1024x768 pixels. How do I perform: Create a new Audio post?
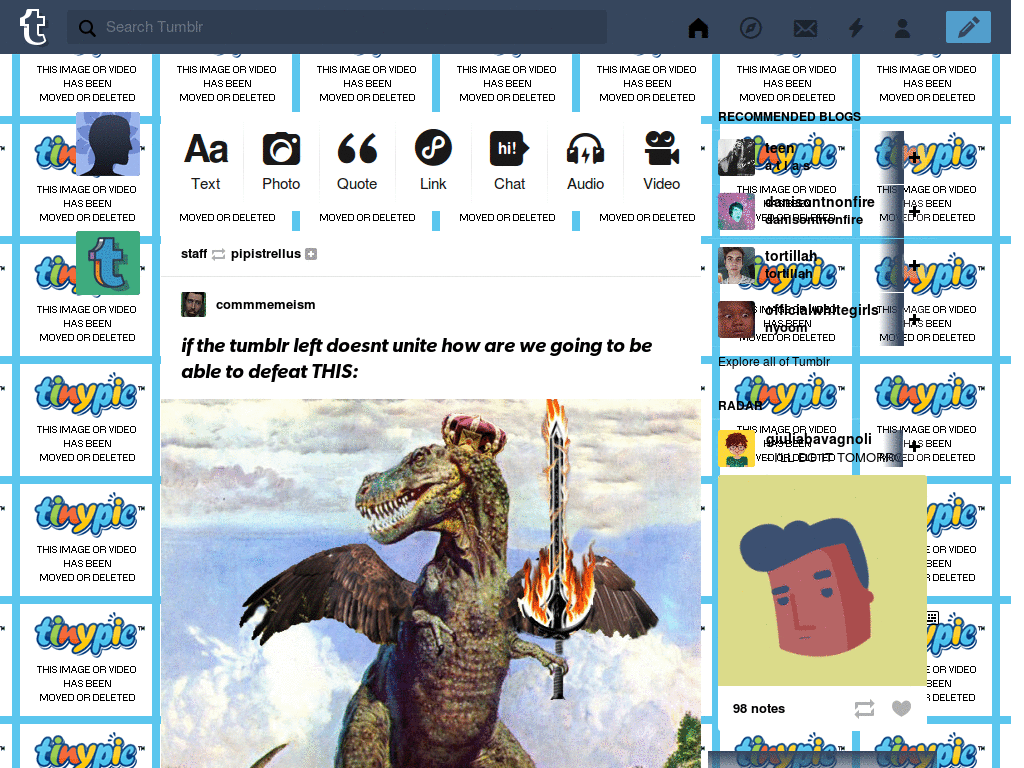585,161
